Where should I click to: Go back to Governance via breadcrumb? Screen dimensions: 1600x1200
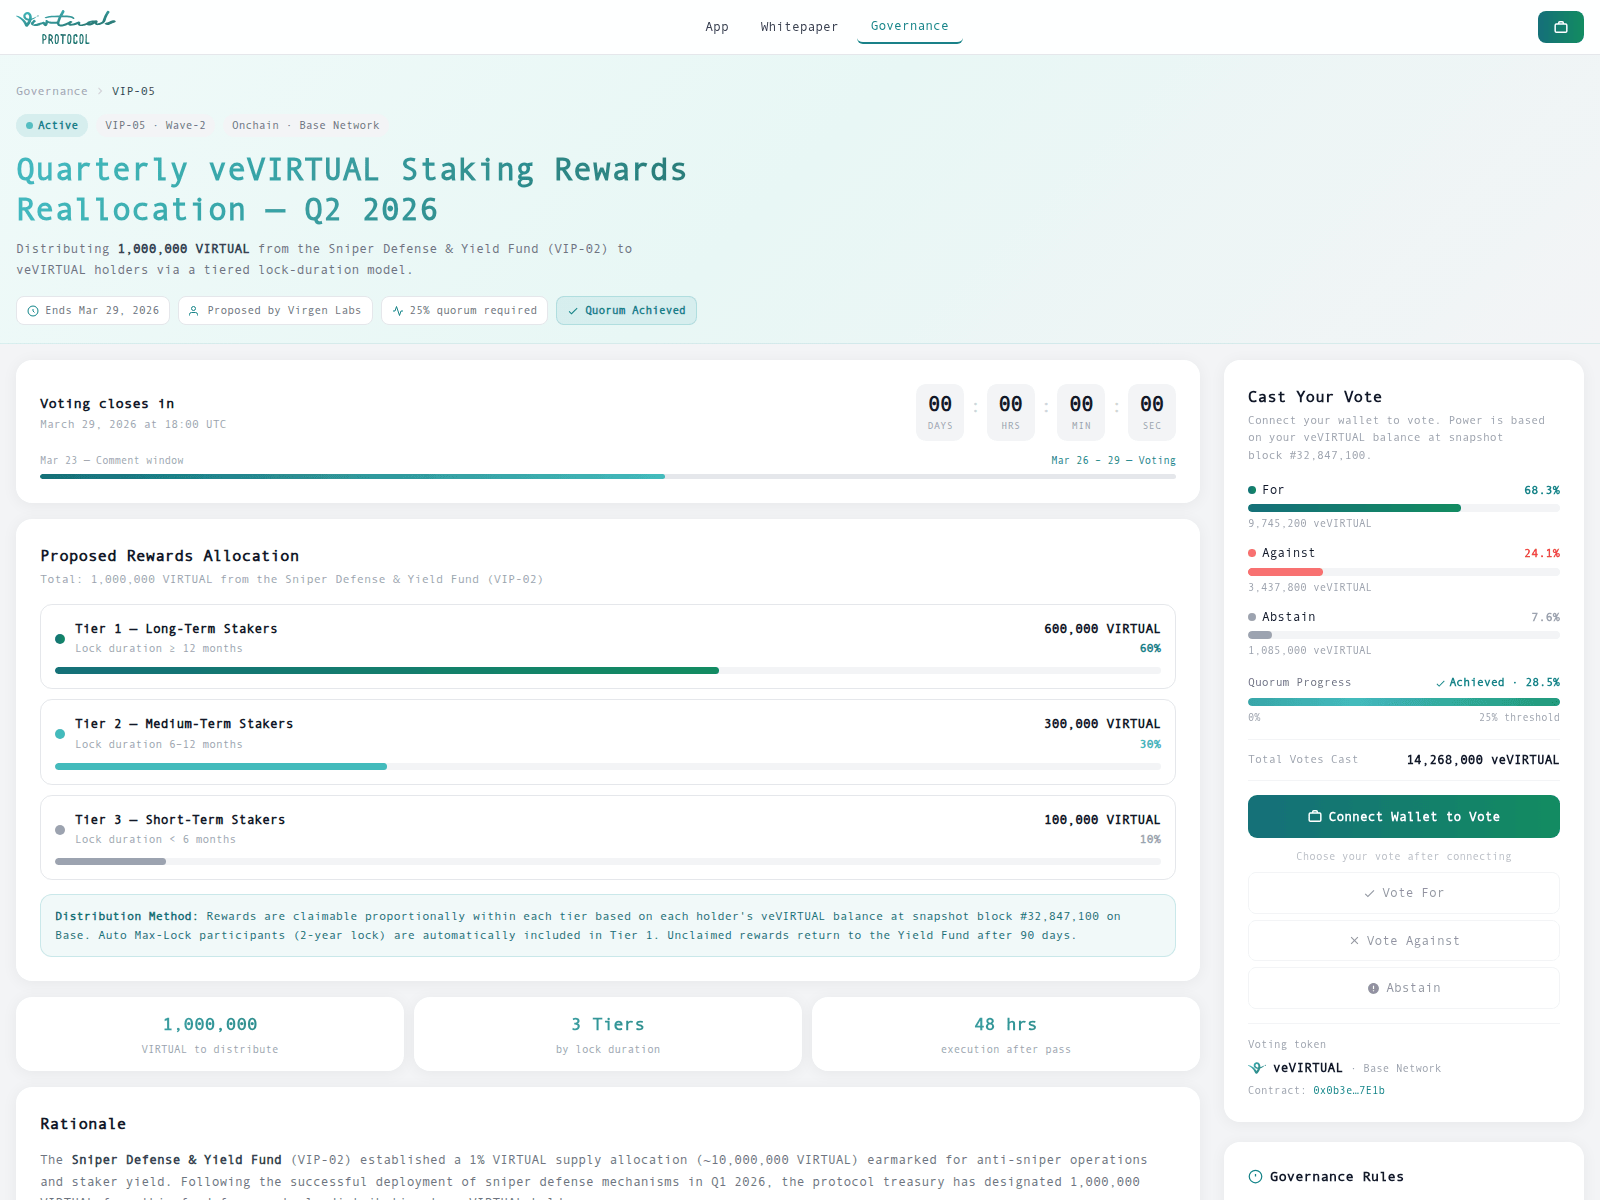click(52, 91)
